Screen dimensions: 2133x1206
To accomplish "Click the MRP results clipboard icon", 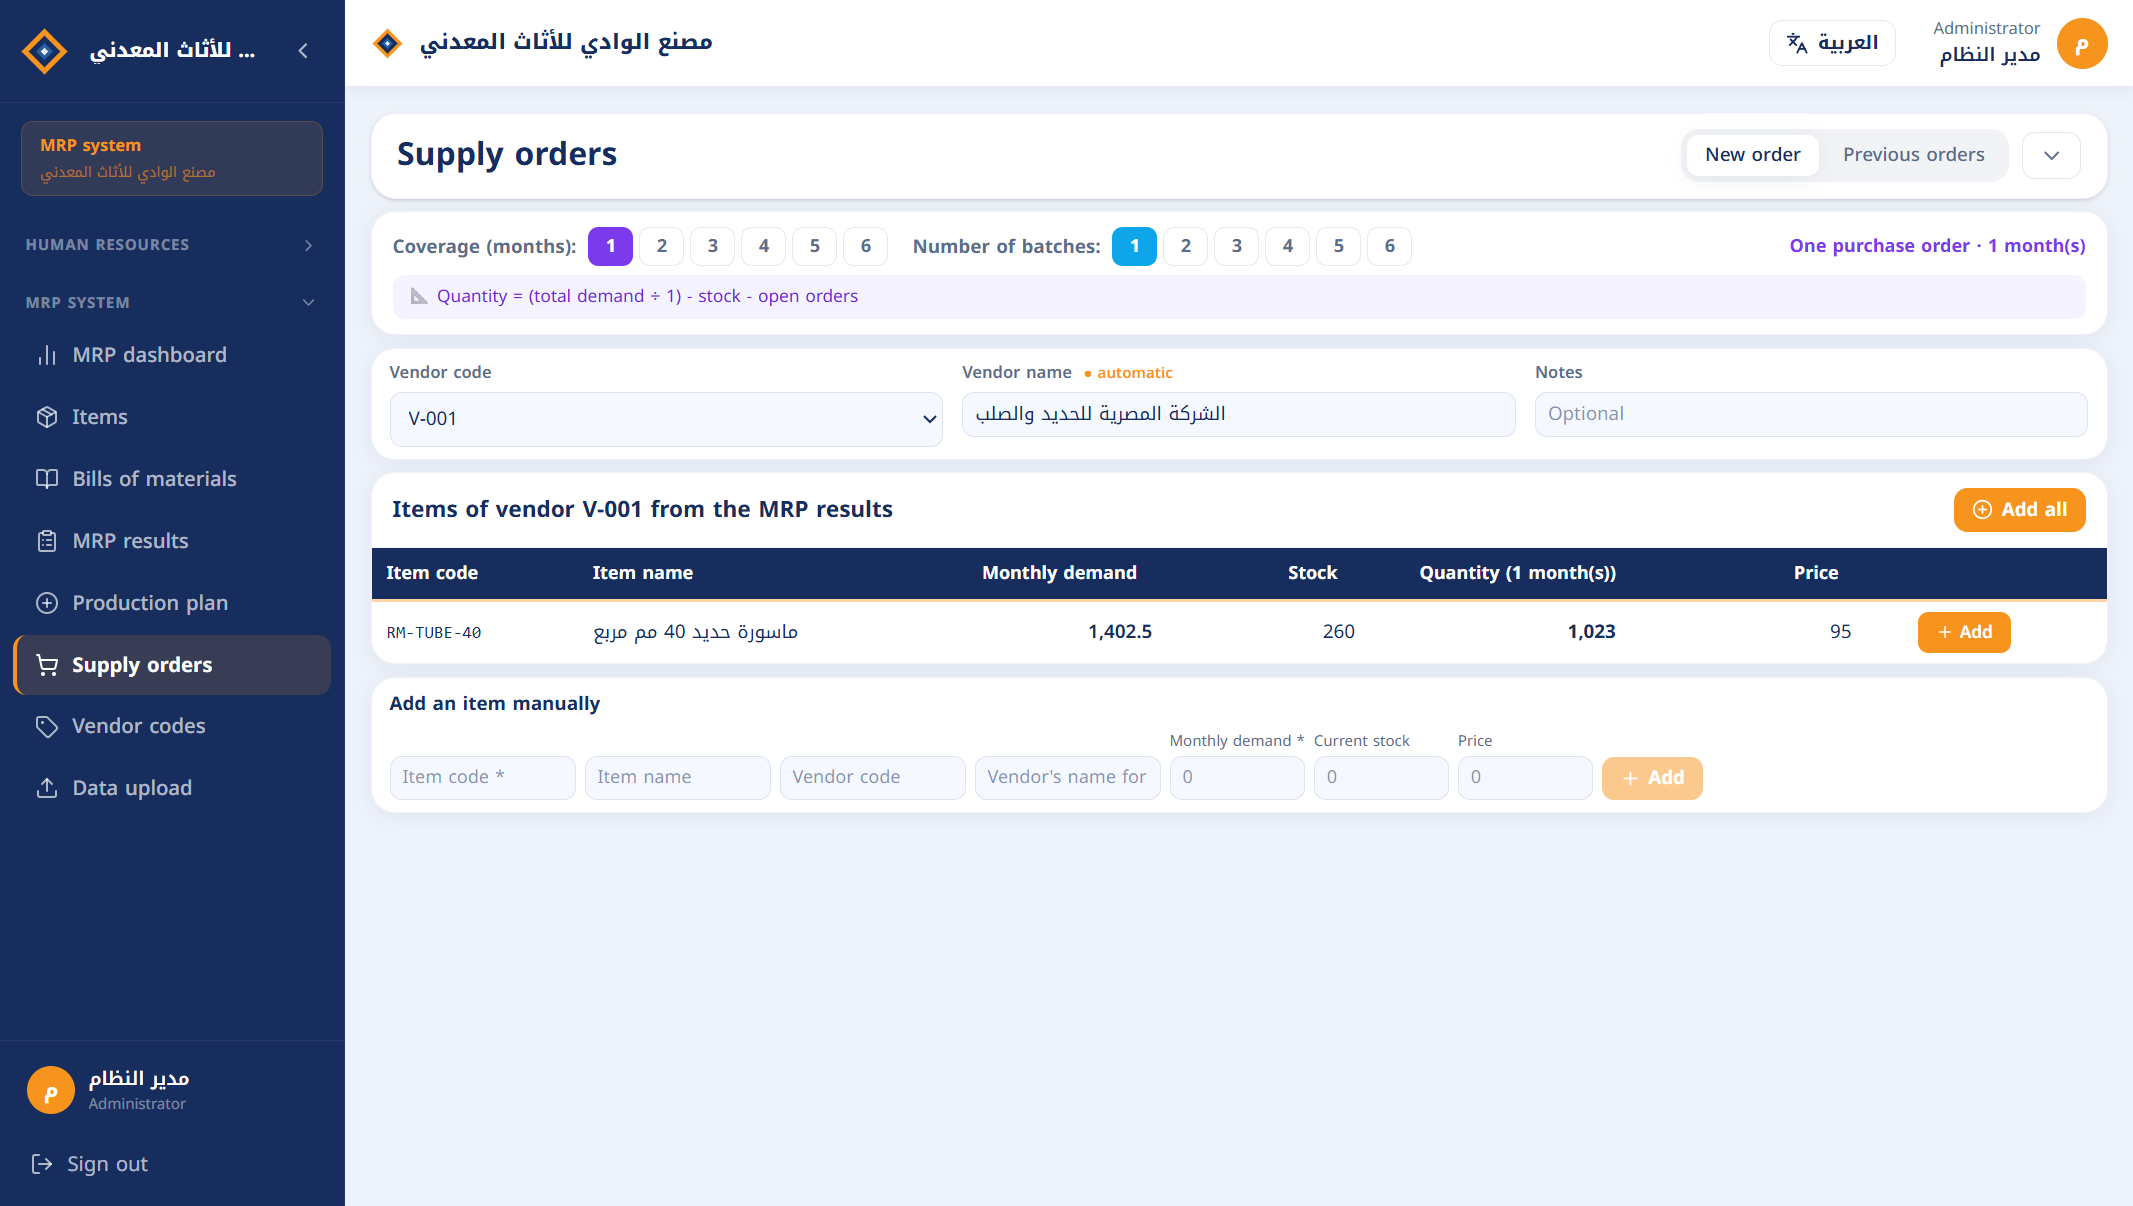I will [47, 541].
